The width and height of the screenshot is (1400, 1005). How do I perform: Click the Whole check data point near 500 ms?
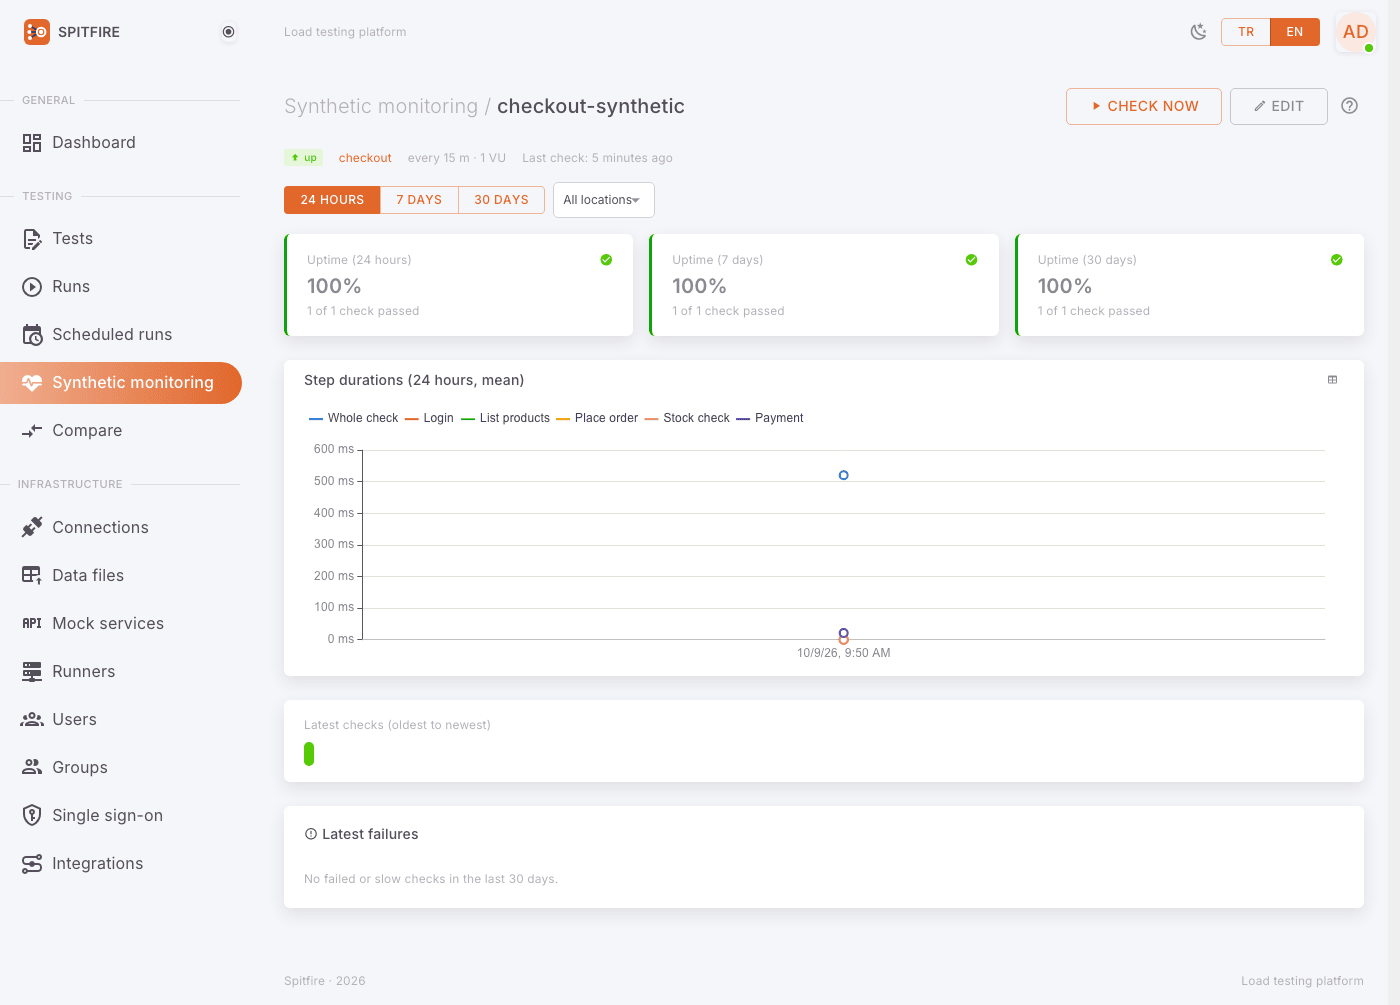click(844, 475)
